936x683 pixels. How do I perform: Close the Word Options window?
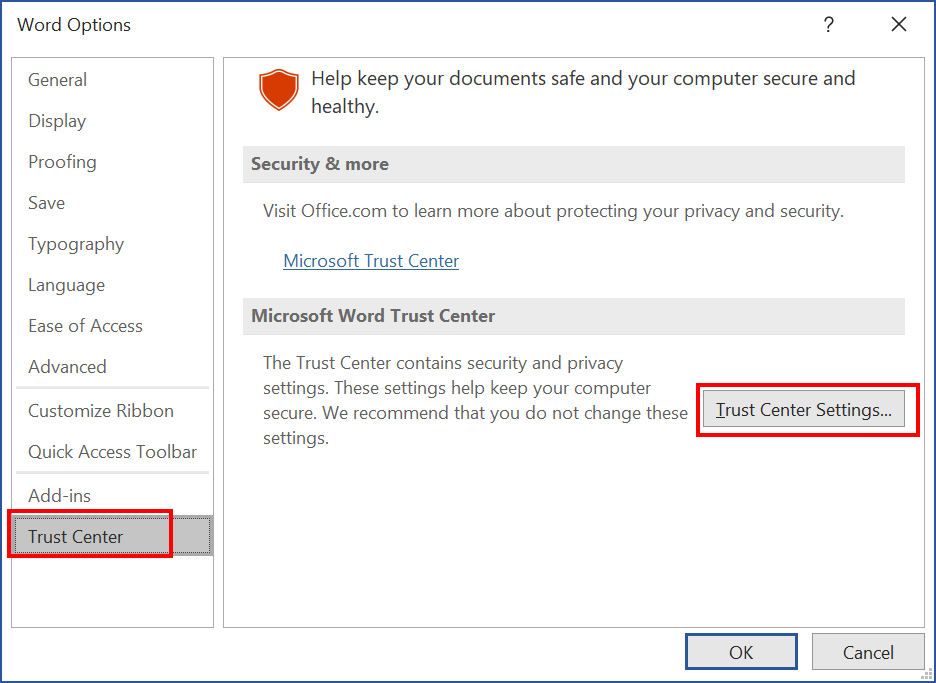click(898, 24)
